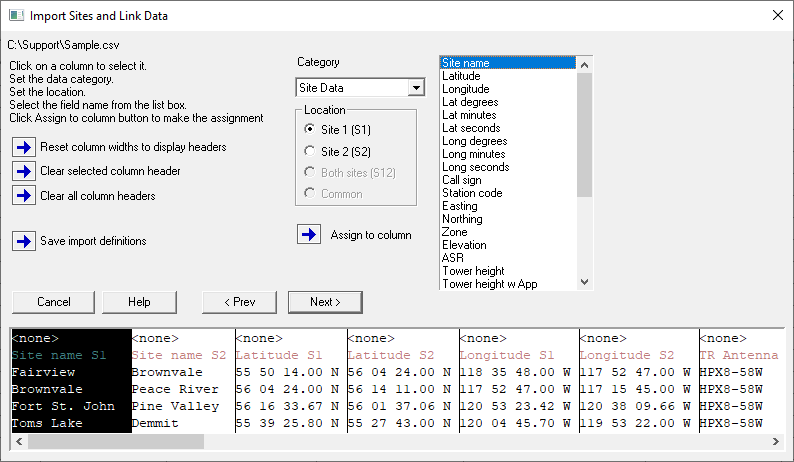This screenshot has height=462, width=794.
Task: Click the Reset column widths arrow icon
Action: click(24, 147)
